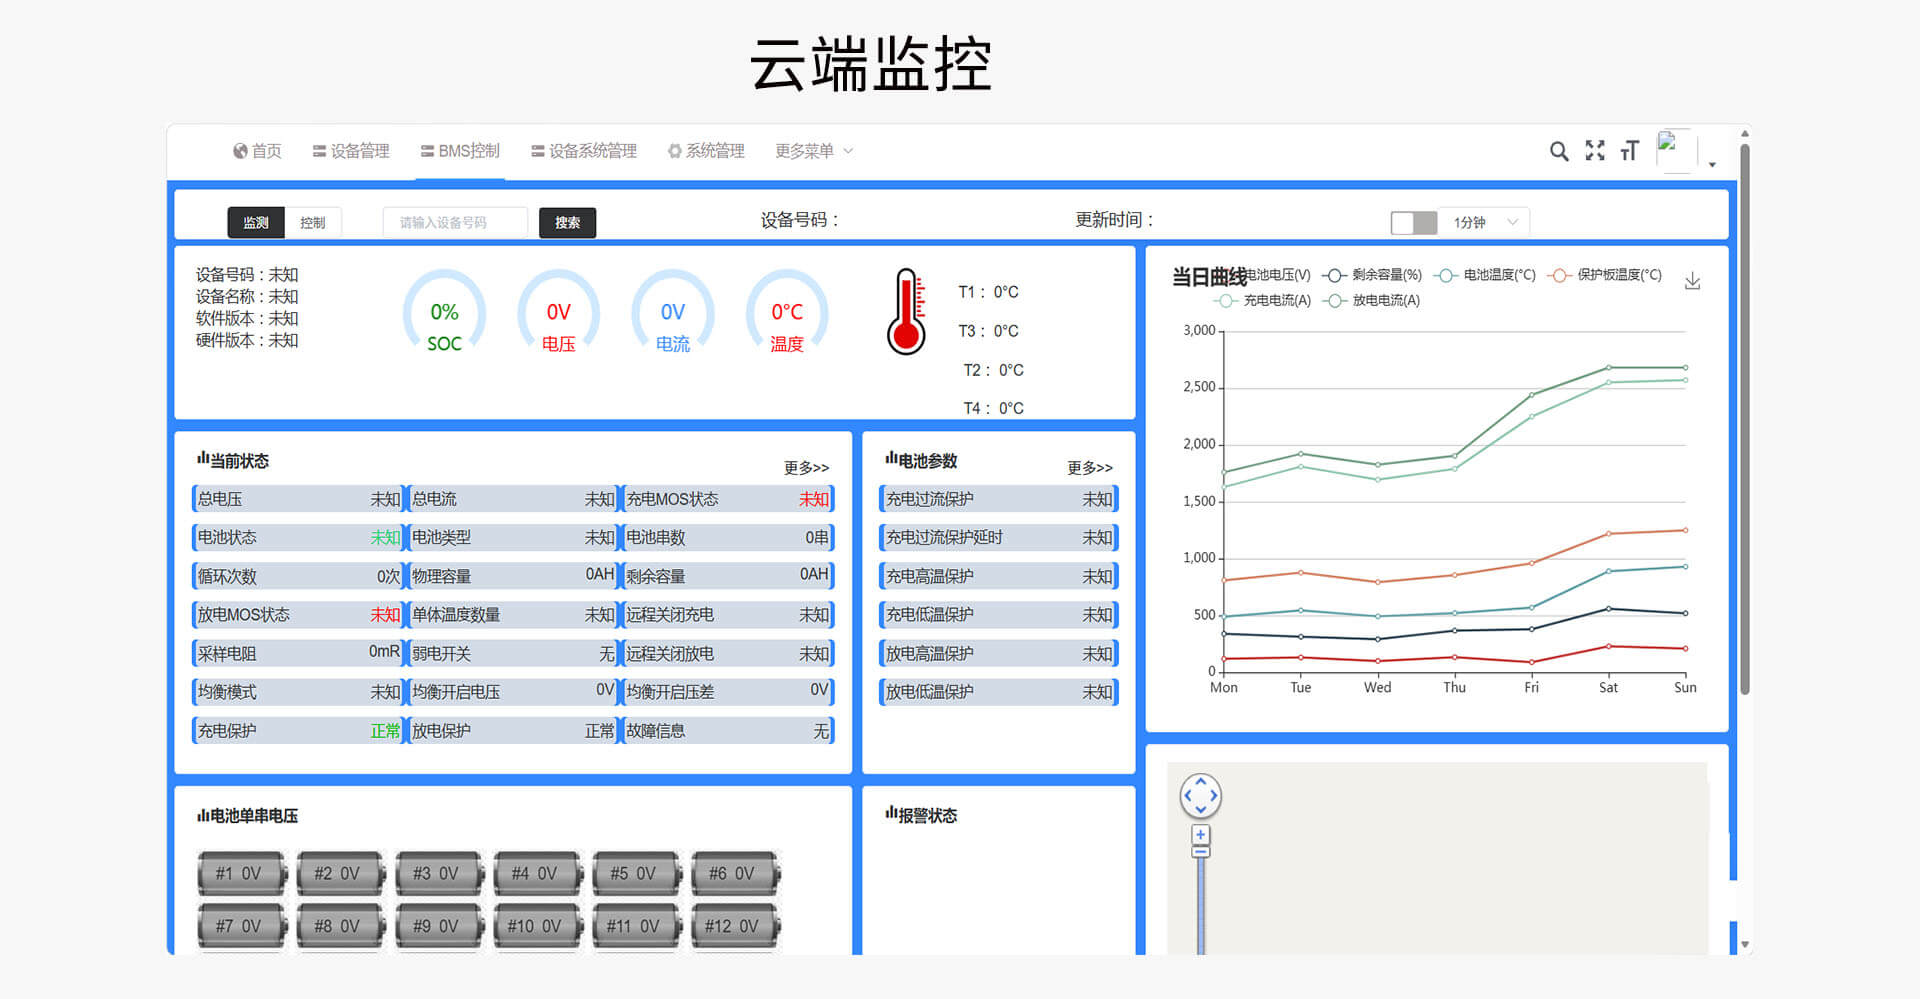Screen dimensions: 1924x999
Task: Select battery cell #4 0V icon
Action: pyautogui.click(x=540, y=875)
